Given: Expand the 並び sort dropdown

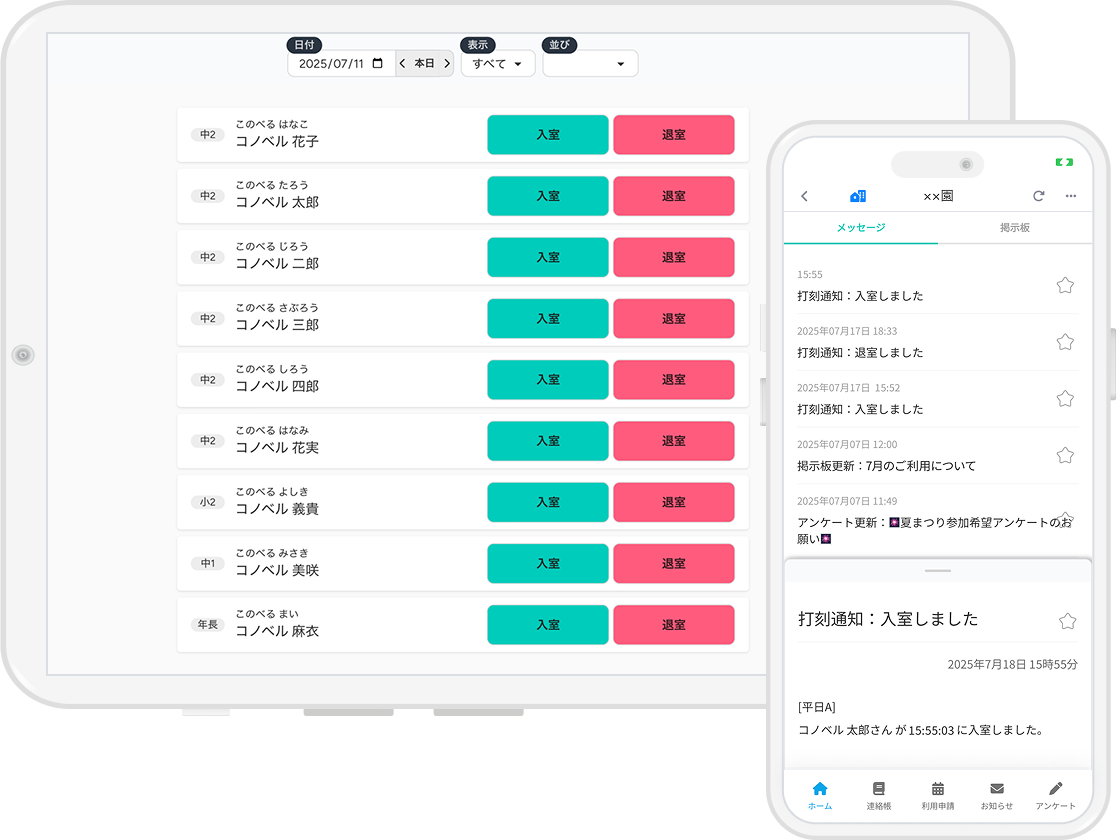Looking at the screenshot, I should 590,64.
